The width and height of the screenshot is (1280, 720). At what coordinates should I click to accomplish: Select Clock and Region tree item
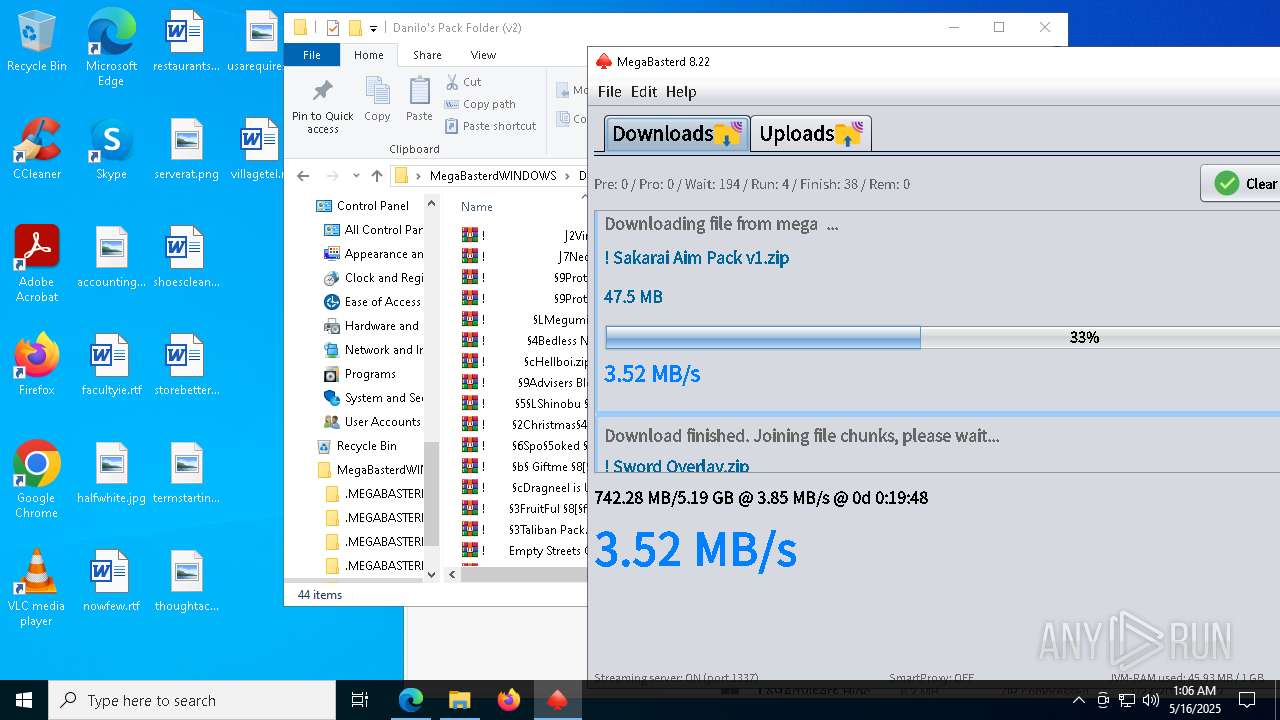coord(373,278)
